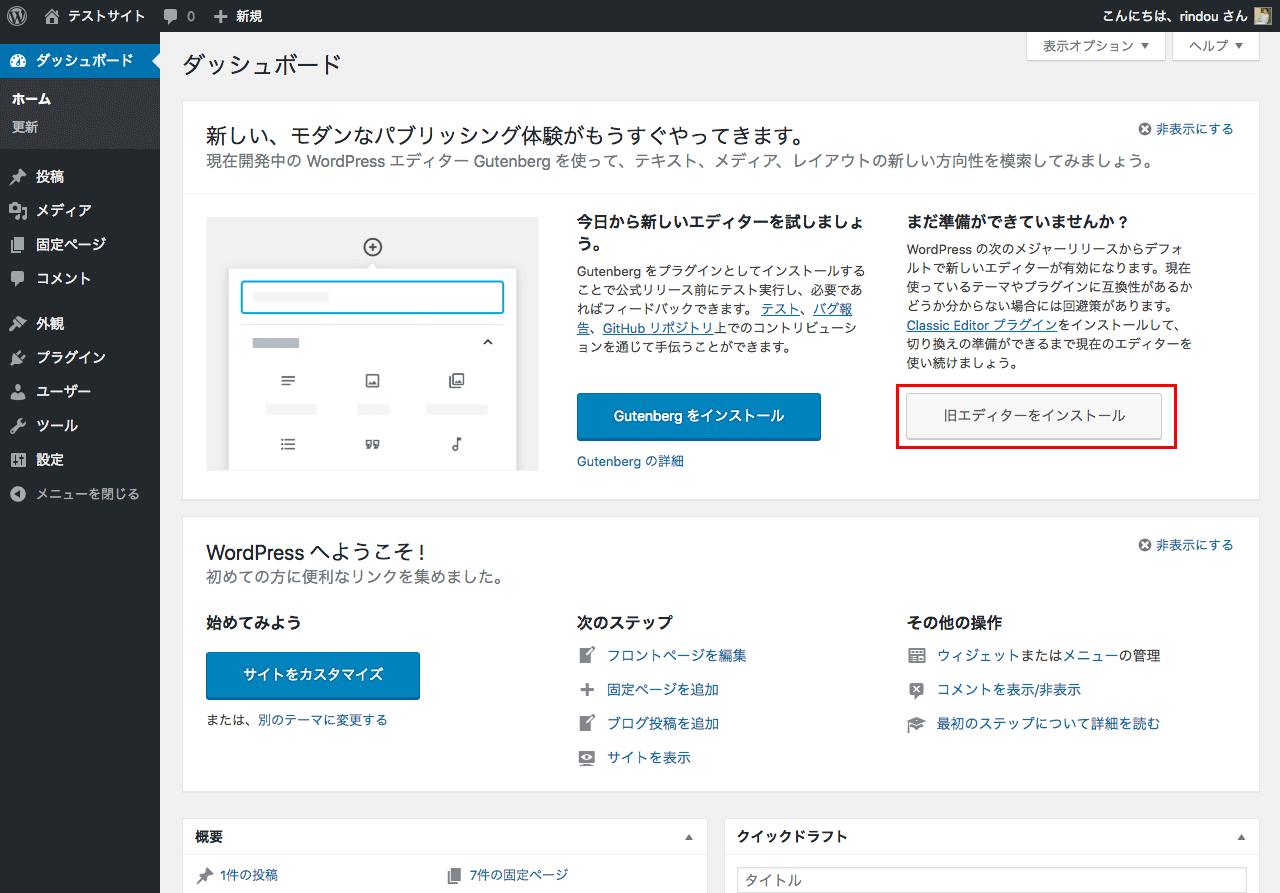This screenshot has width=1280, height=893.
Task: Click the 1件の投稿 link
Action: (x=249, y=876)
